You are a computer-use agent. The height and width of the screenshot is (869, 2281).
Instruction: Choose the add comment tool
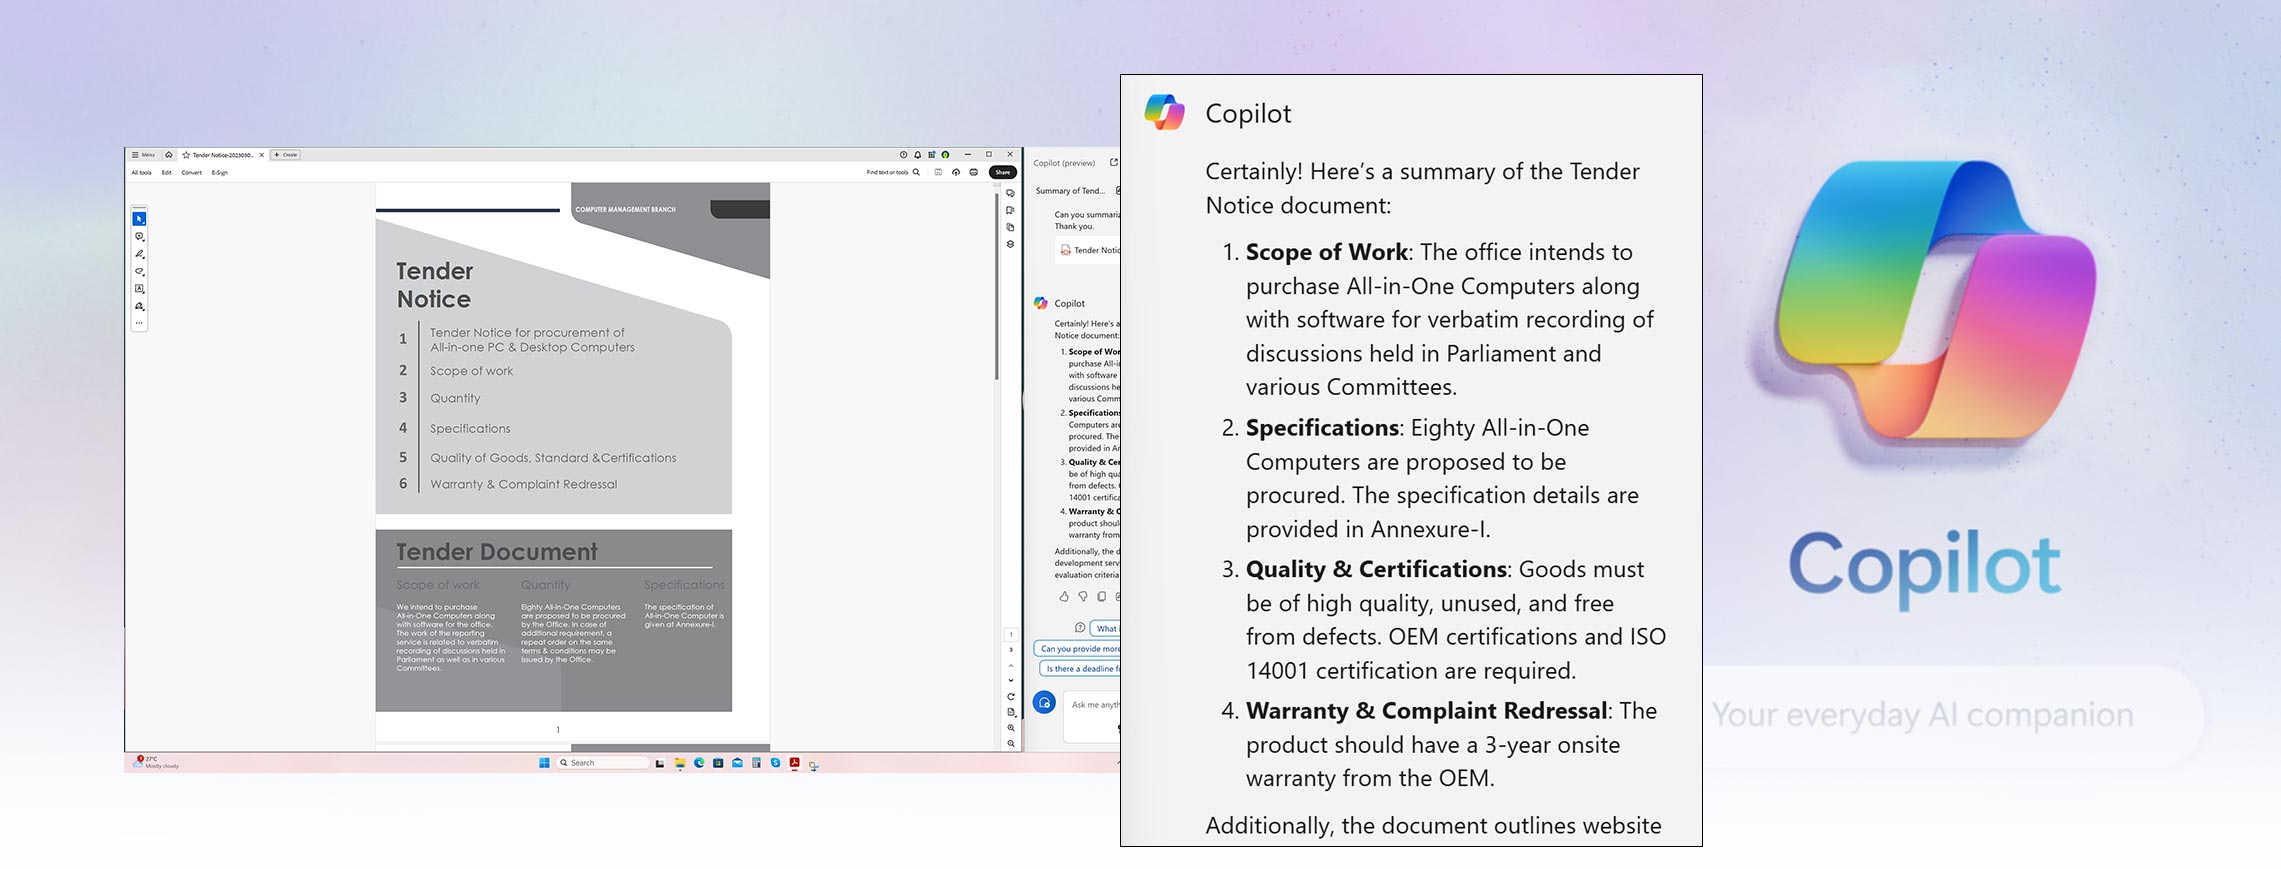(139, 237)
